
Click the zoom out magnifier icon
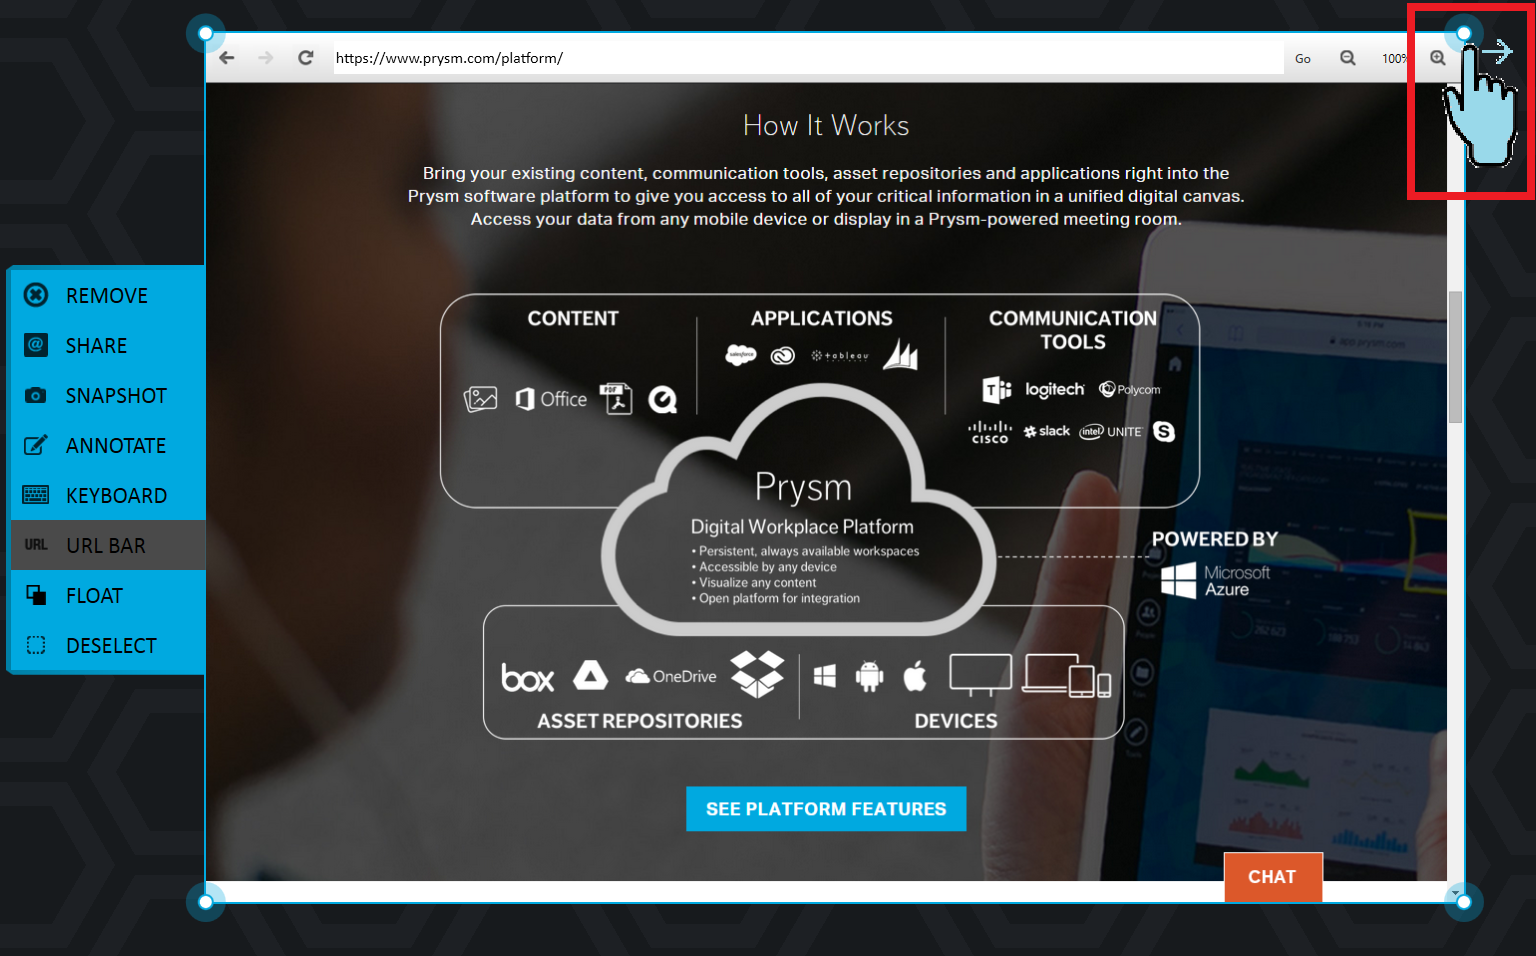tap(1348, 58)
